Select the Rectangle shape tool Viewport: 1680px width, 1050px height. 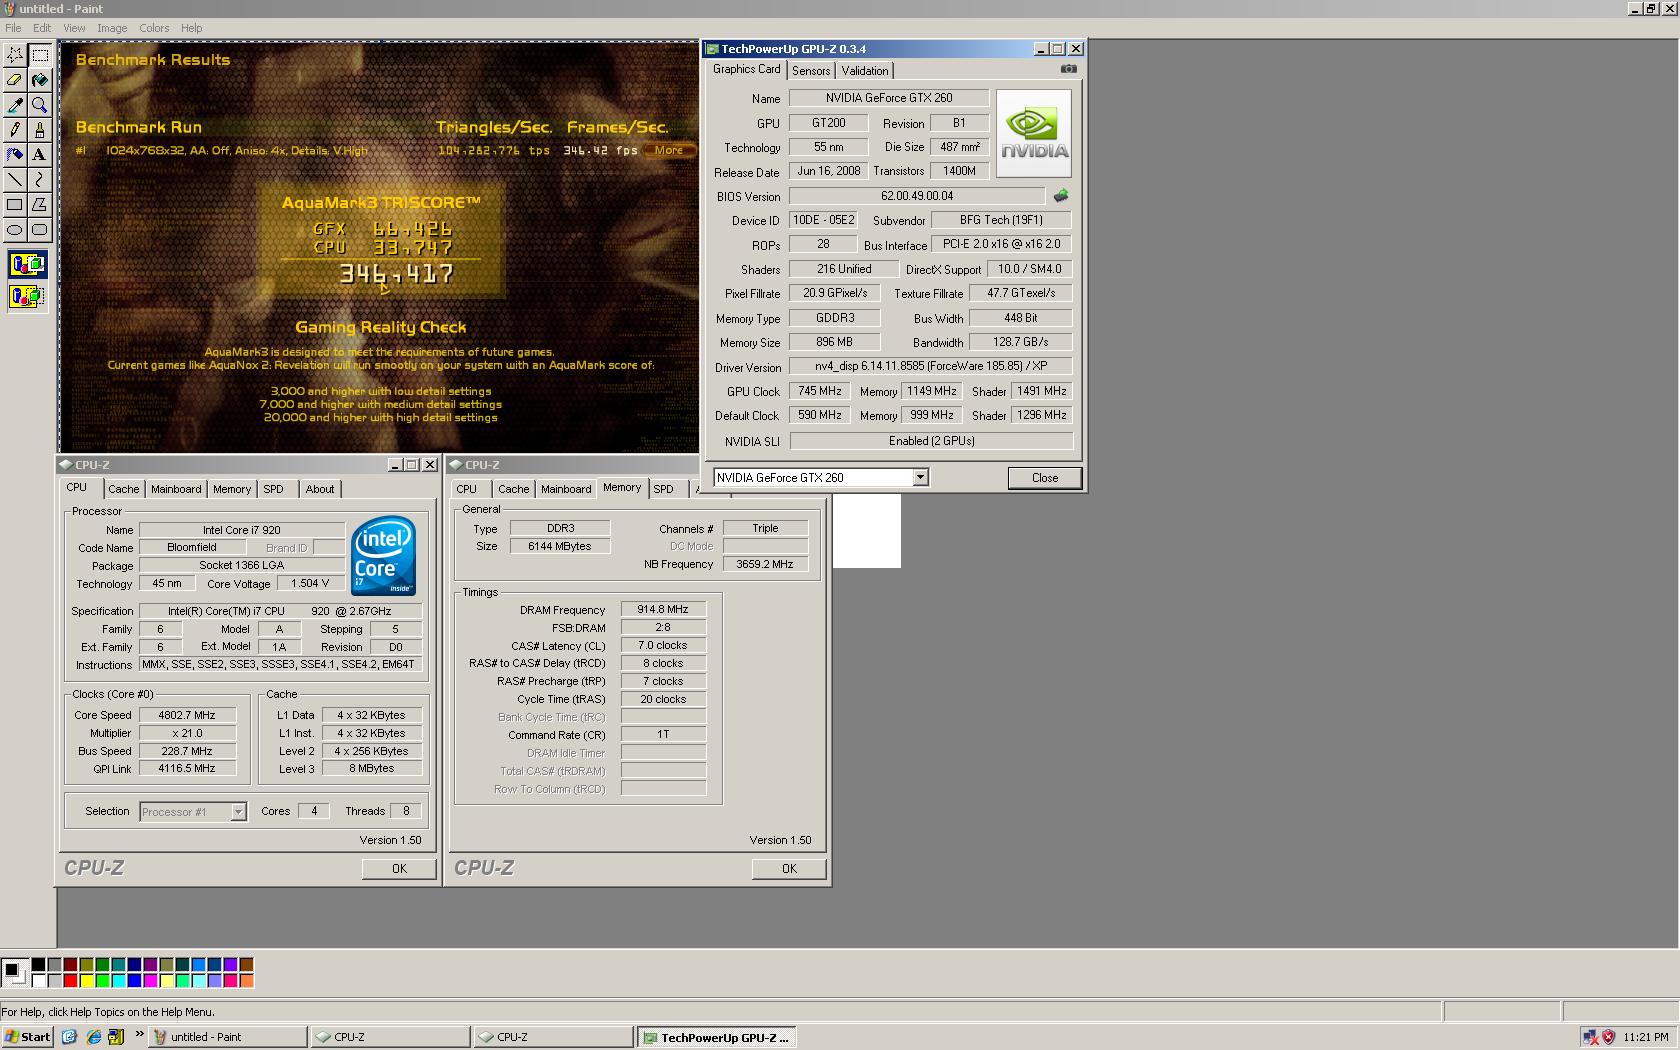click(15, 204)
